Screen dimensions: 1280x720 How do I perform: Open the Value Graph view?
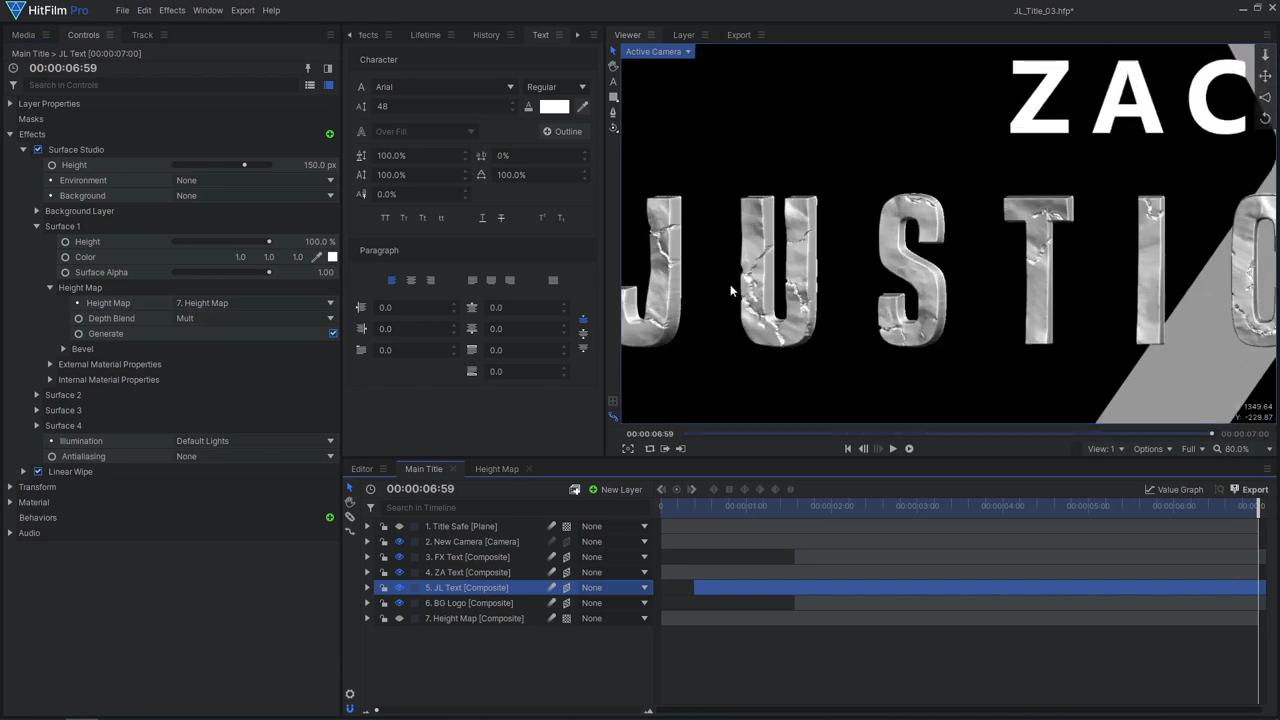pos(1174,490)
